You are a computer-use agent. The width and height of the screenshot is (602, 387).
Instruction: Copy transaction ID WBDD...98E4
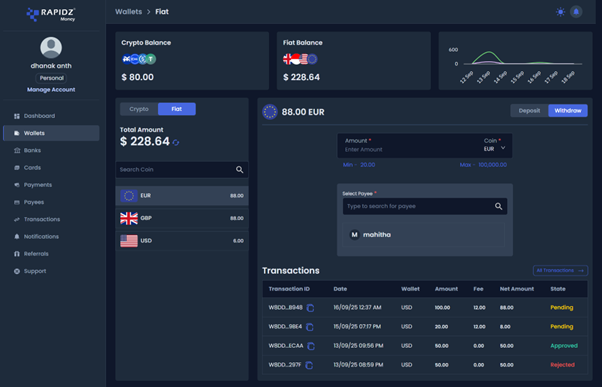click(309, 327)
